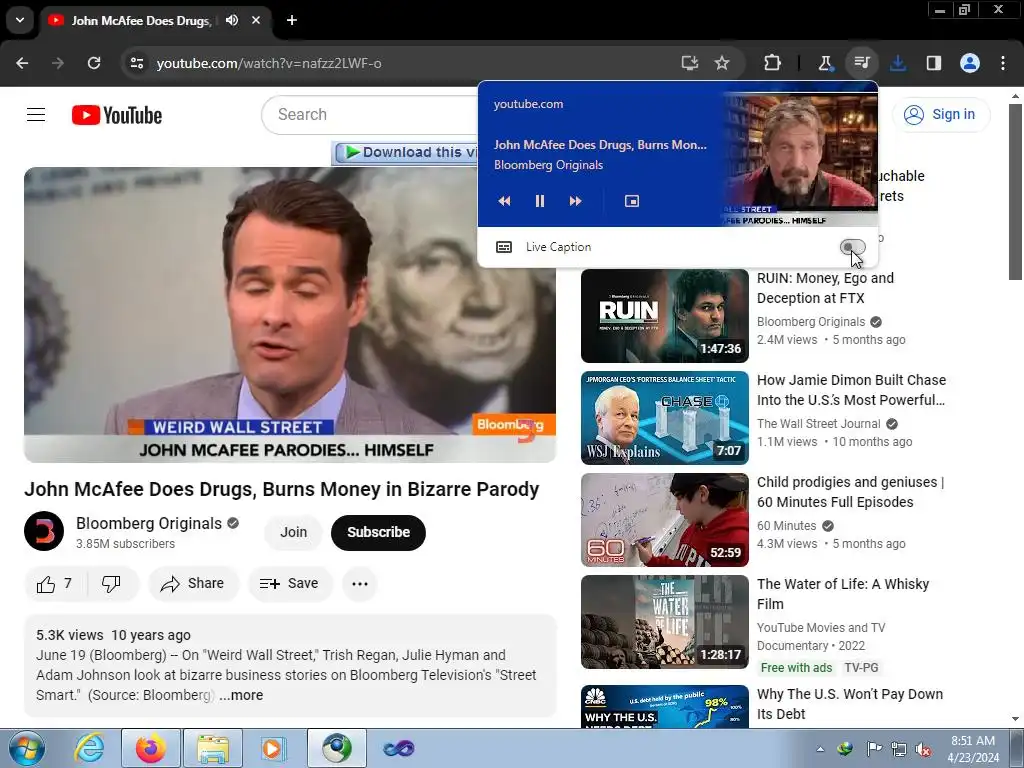The image size is (1024, 768).
Task: Open Internet Explorer from taskbar
Action: click(x=89, y=748)
